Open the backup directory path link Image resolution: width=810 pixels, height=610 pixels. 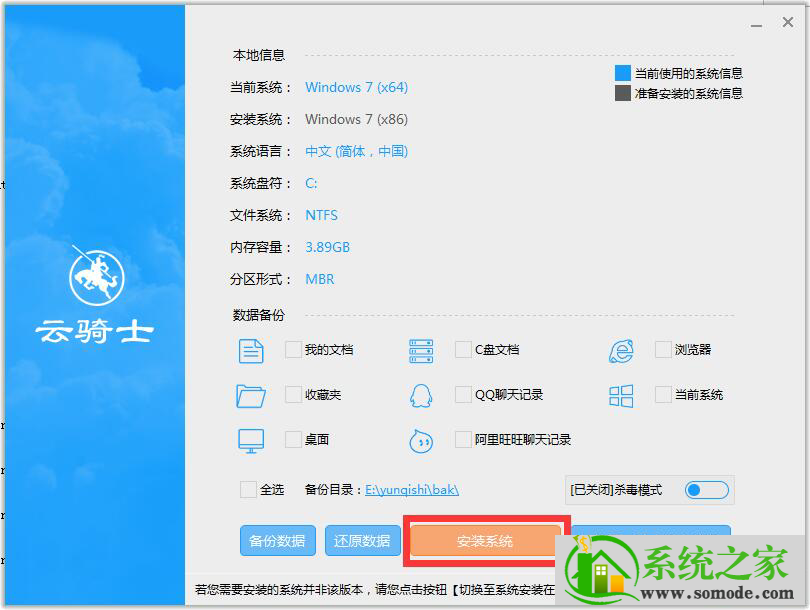pyautogui.click(x=412, y=490)
